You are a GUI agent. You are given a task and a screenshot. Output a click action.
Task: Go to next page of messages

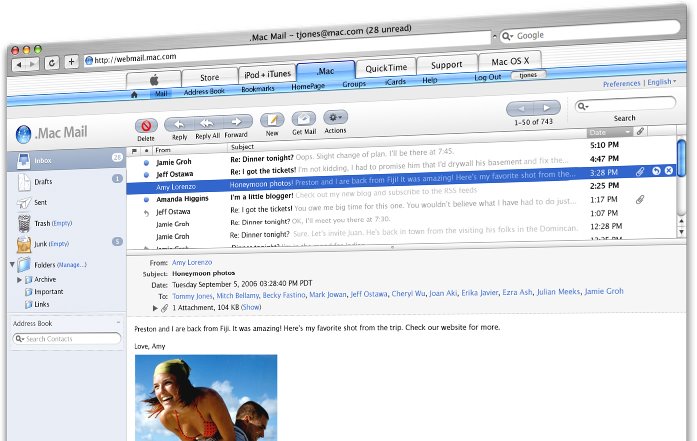547,108
